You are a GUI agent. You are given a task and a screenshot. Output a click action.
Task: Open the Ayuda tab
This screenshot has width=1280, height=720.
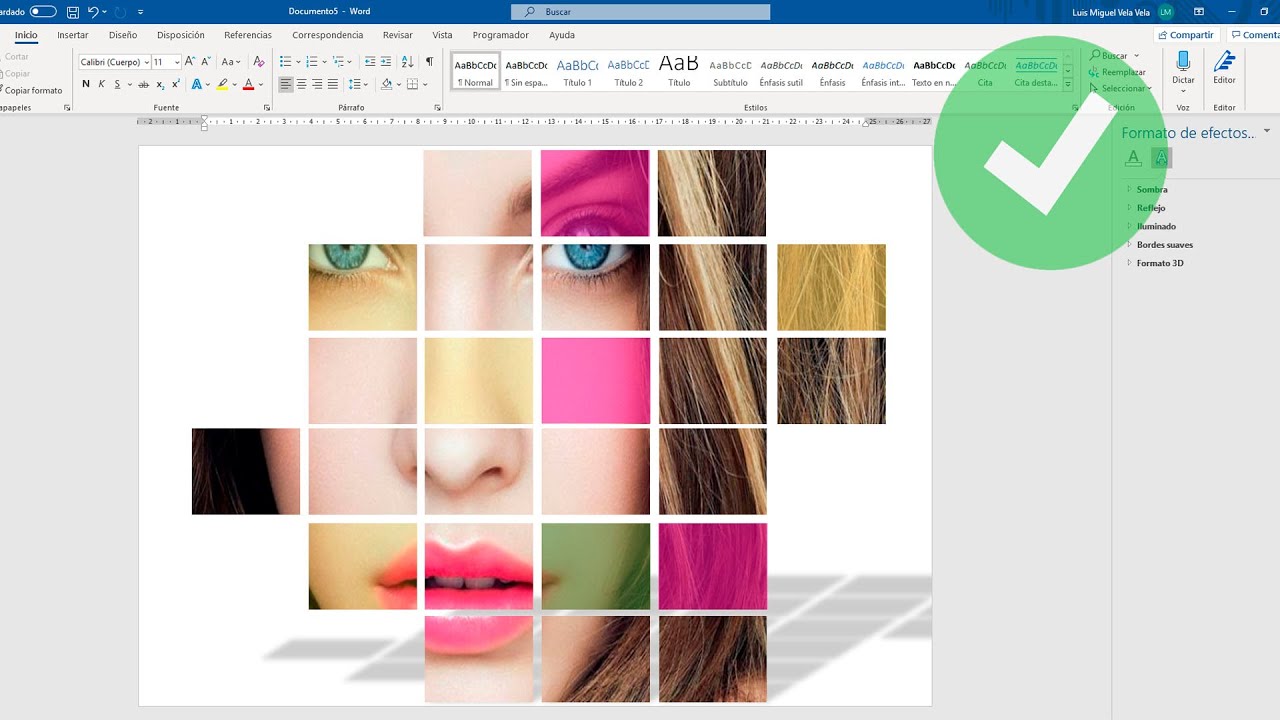coord(562,35)
